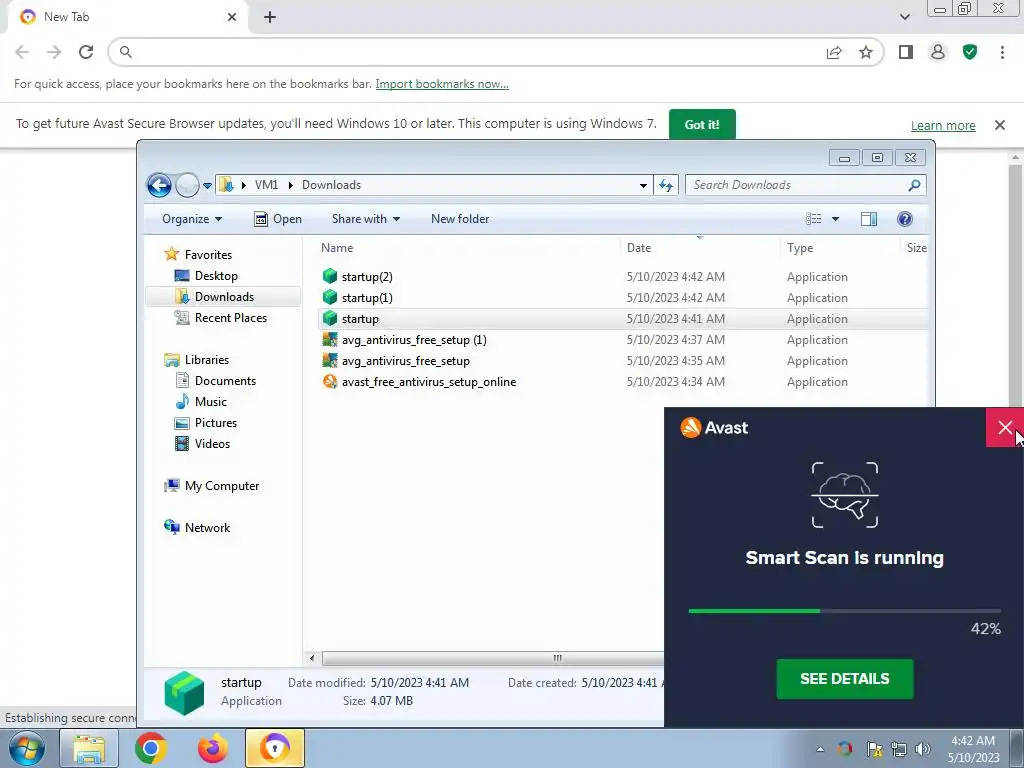Image resolution: width=1024 pixels, height=768 pixels.
Task: Click the browser forward arrow
Action: (x=54, y=52)
